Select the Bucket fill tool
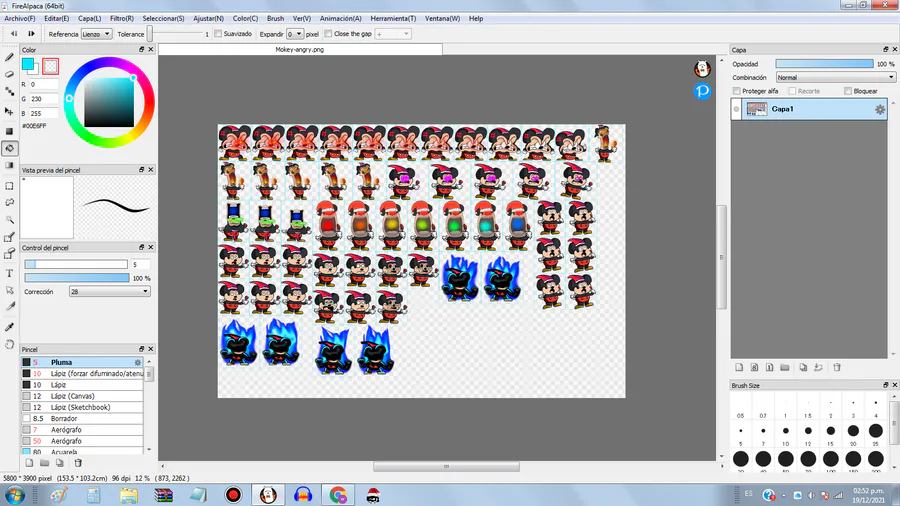Viewport: 900px width, 506px height. point(9,149)
